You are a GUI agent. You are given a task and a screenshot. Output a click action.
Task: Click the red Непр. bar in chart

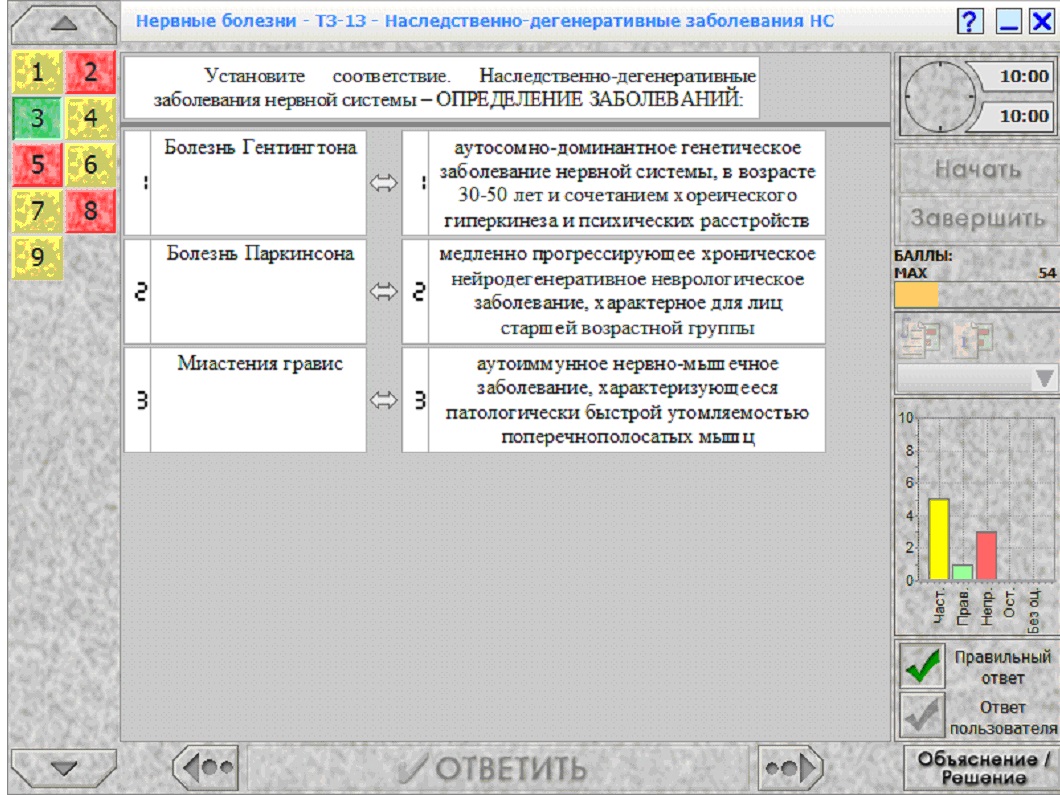pyautogui.click(x=986, y=556)
